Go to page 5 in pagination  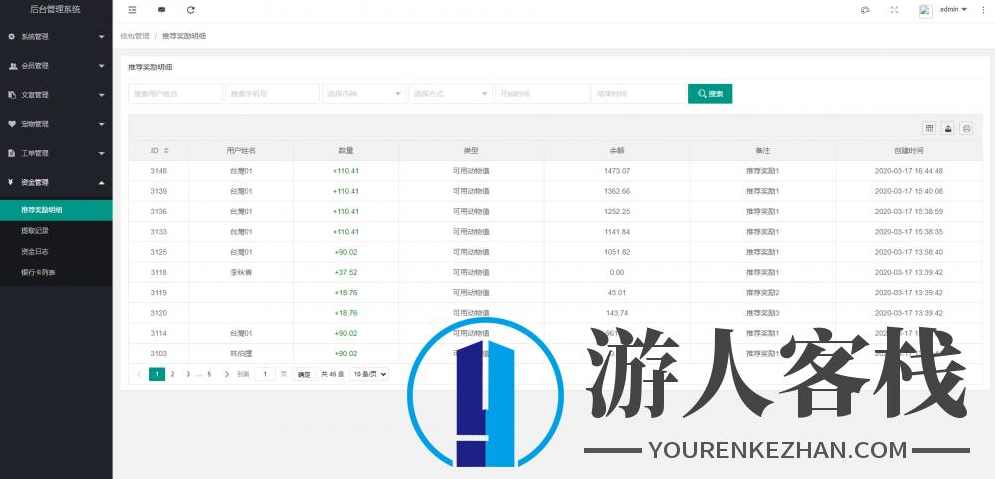pos(209,374)
